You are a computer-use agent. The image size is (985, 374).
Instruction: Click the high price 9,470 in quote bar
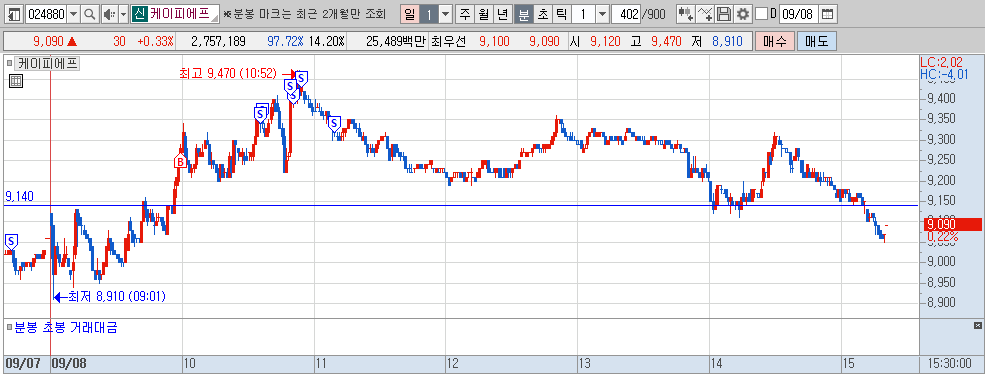pos(667,41)
